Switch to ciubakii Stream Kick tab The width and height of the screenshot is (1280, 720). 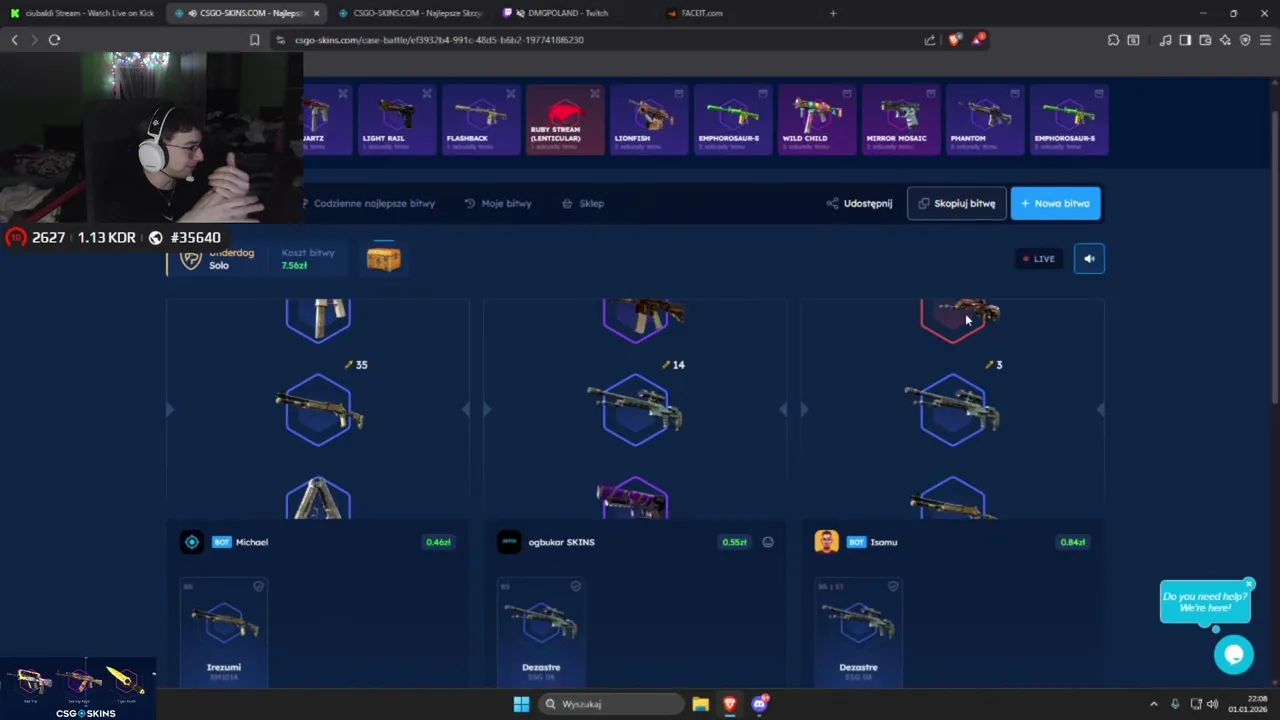[82, 13]
